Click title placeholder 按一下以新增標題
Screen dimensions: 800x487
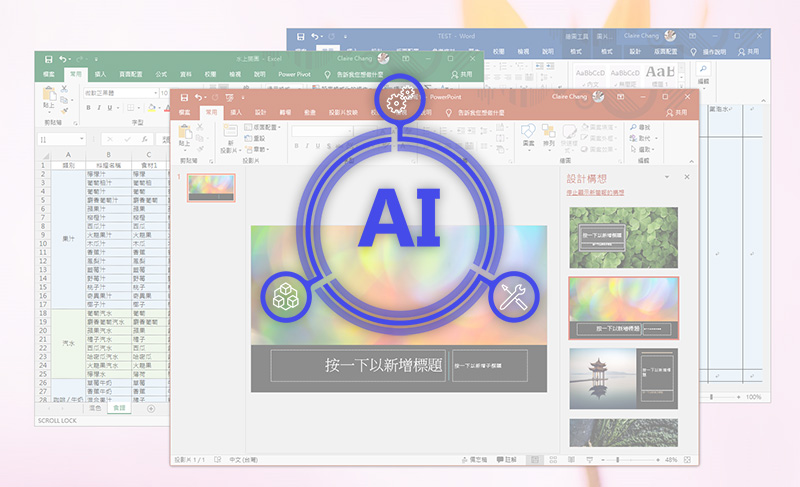pos(358,365)
